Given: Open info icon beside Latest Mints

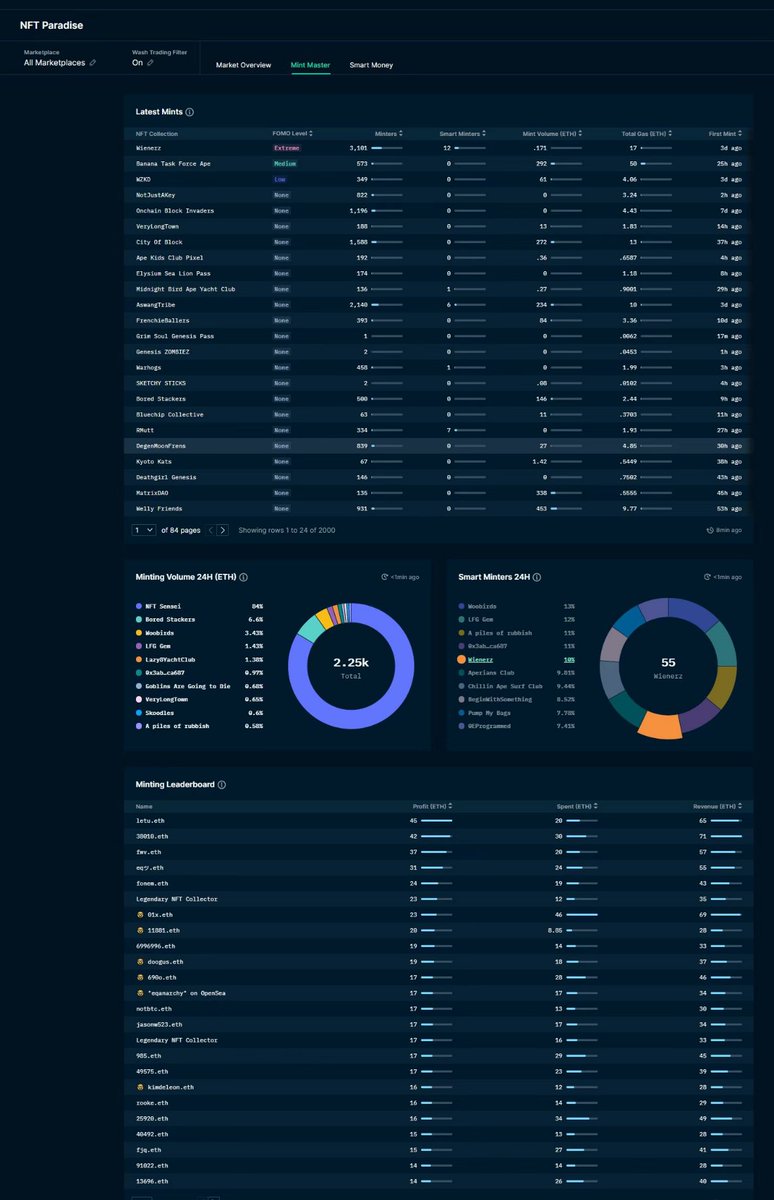Looking at the screenshot, I should click(190, 112).
